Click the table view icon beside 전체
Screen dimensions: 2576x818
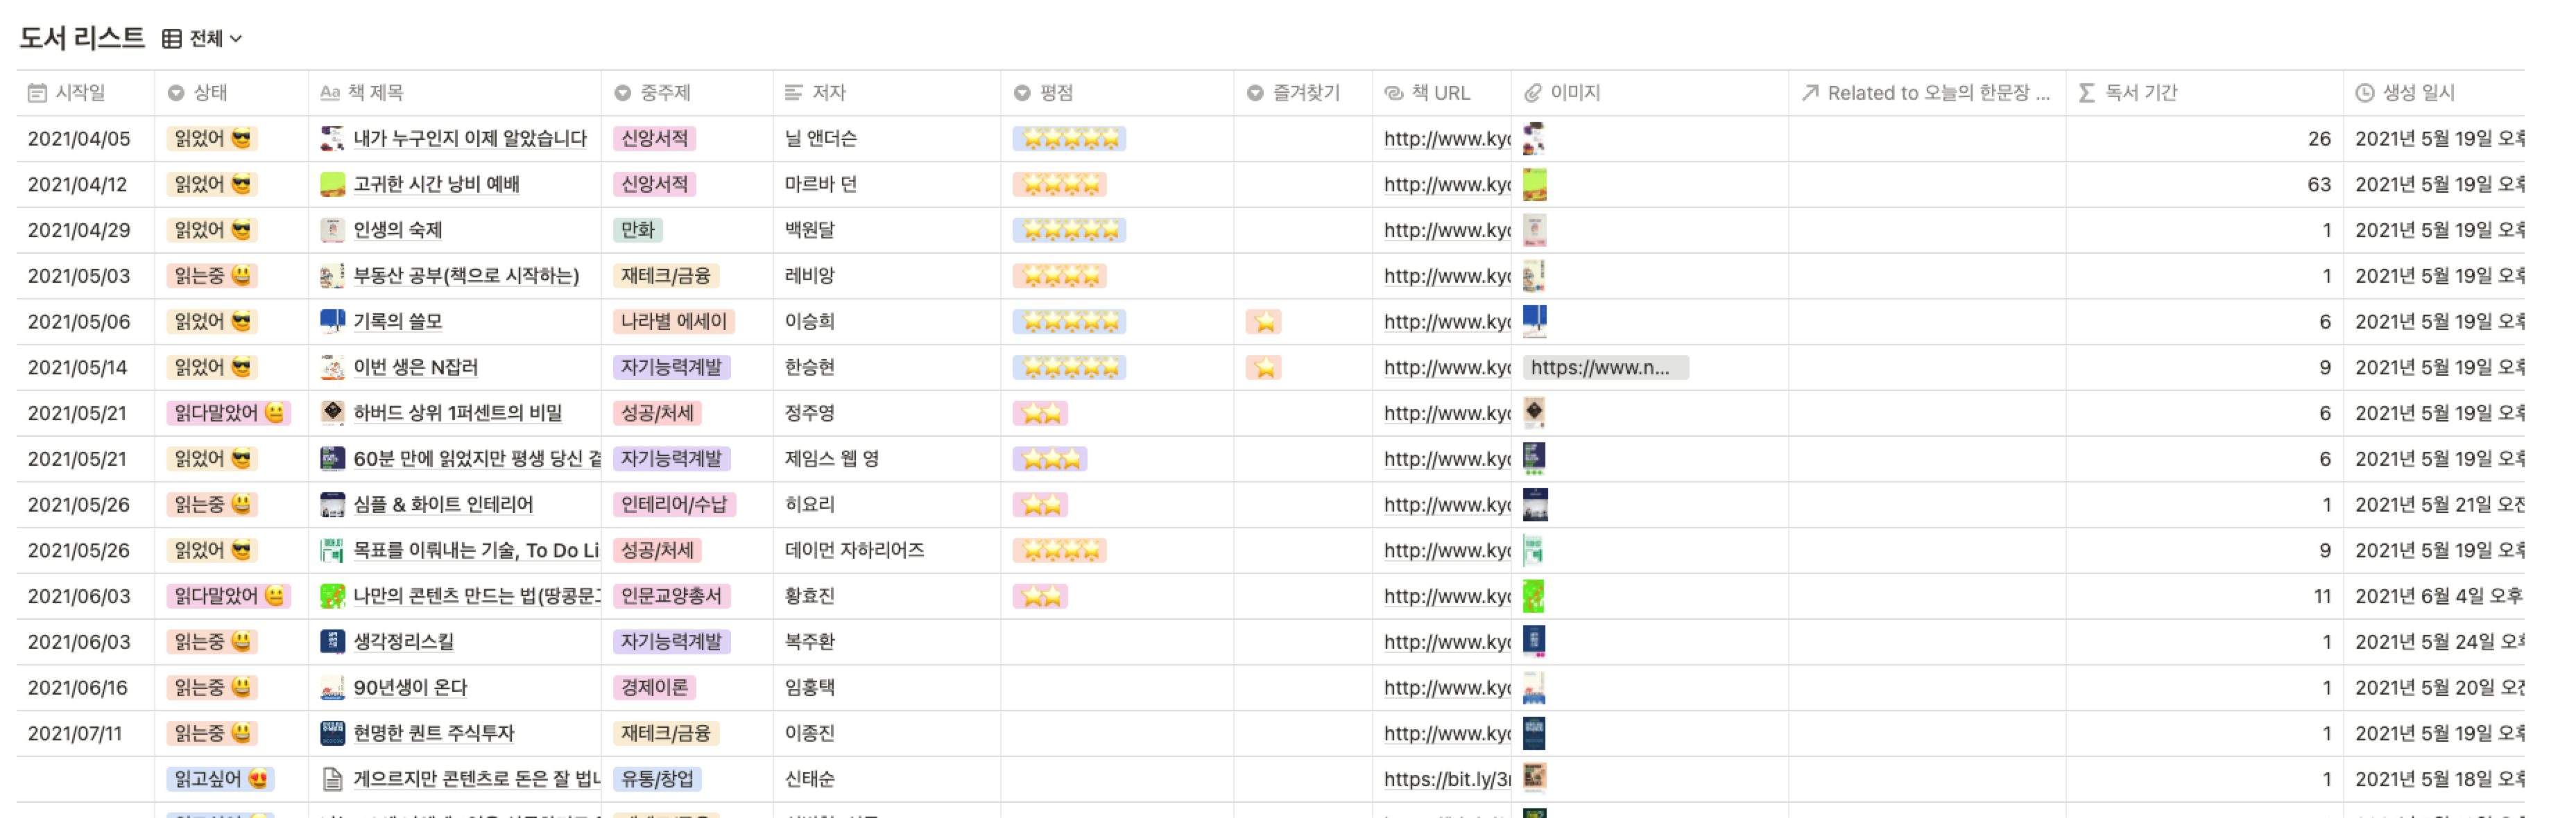click(172, 39)
